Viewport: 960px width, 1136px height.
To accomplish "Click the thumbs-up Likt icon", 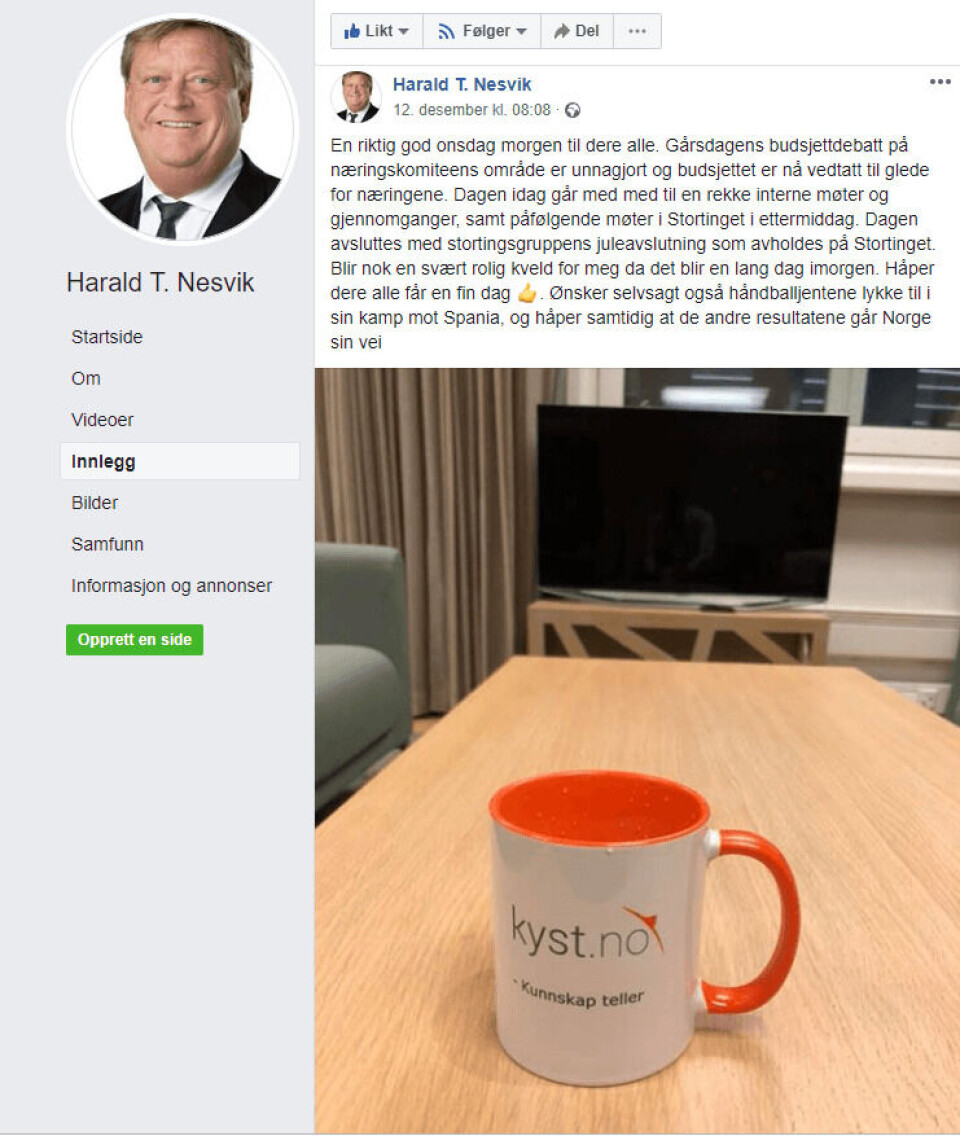I will pos(352,31).
